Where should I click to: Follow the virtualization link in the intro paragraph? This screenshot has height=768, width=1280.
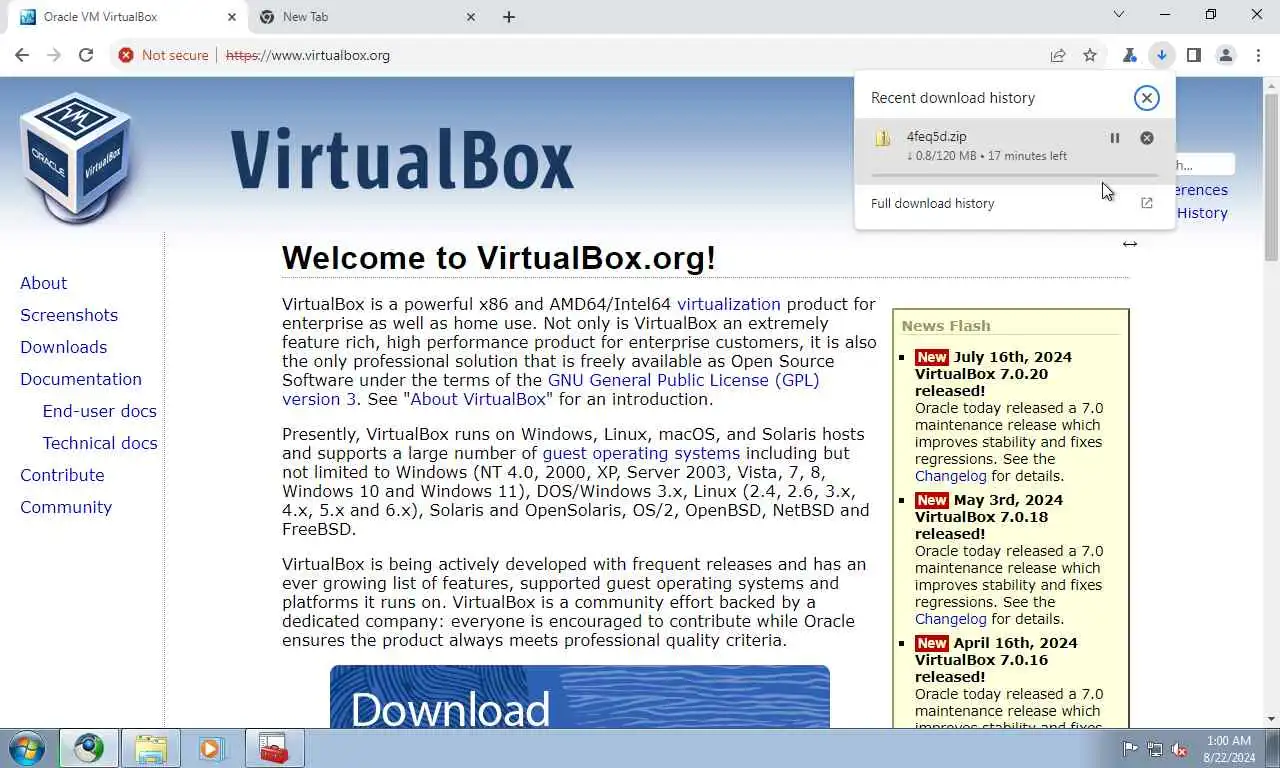pos(729,304)
